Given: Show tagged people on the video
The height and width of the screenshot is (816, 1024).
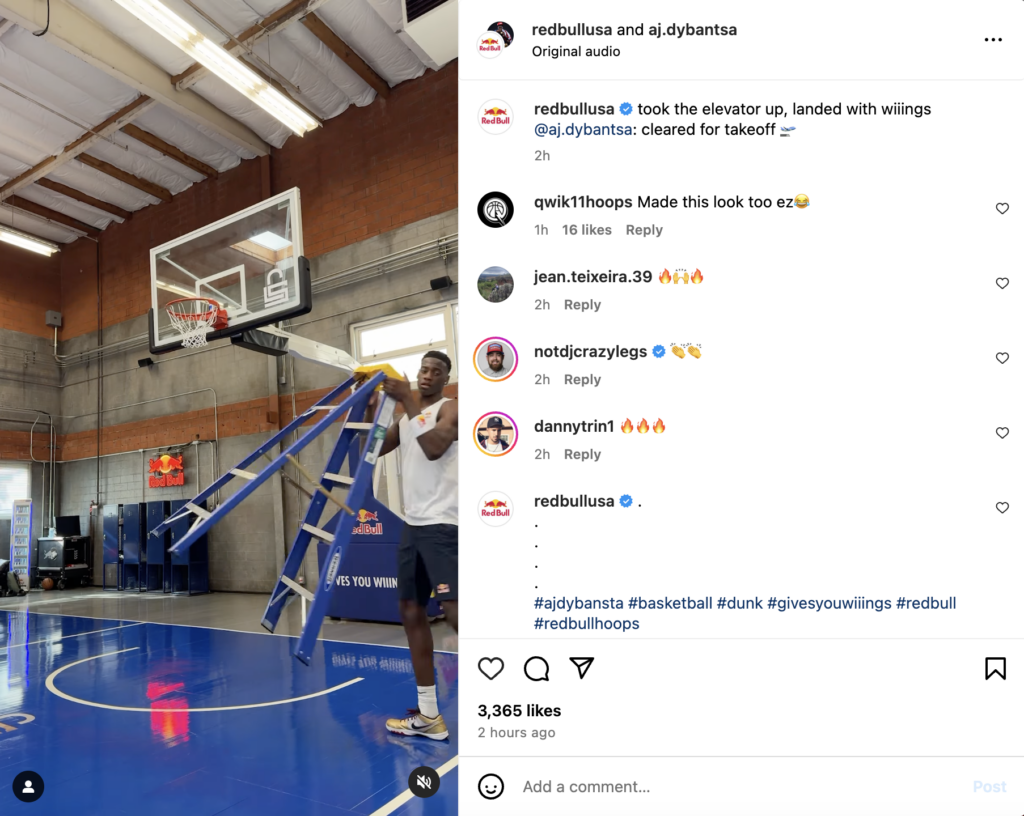Looking at the screenshot, I should click(28, 787).
